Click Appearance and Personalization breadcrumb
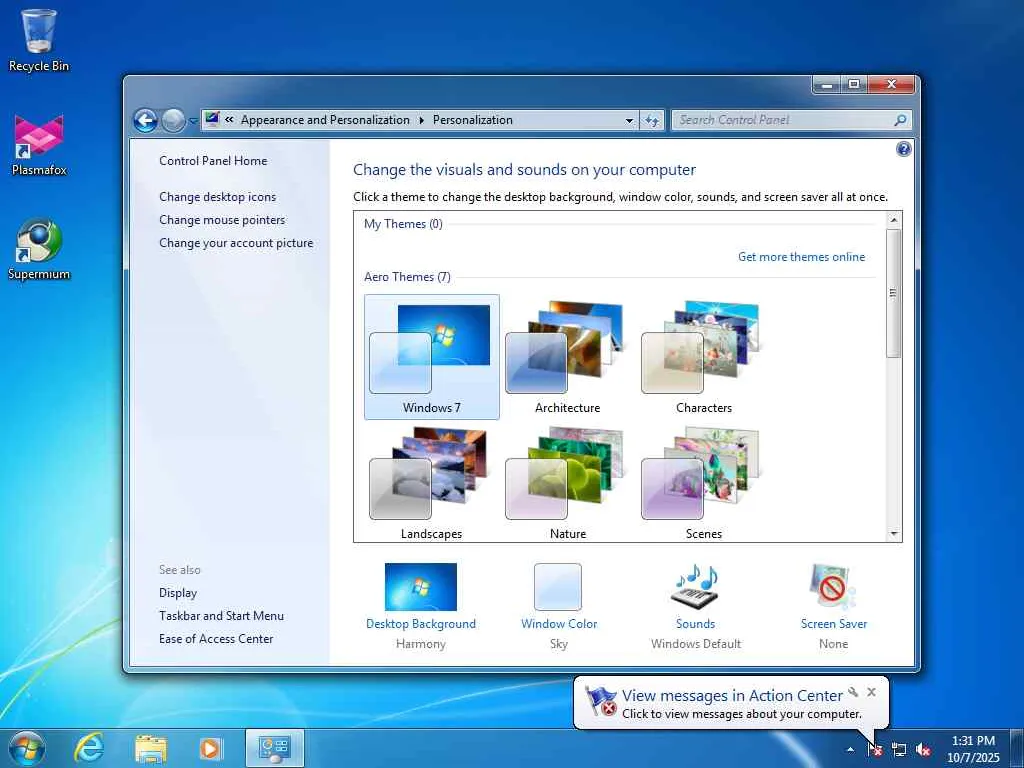Viewport: 1024px width, 768px height. pos(325,120)
